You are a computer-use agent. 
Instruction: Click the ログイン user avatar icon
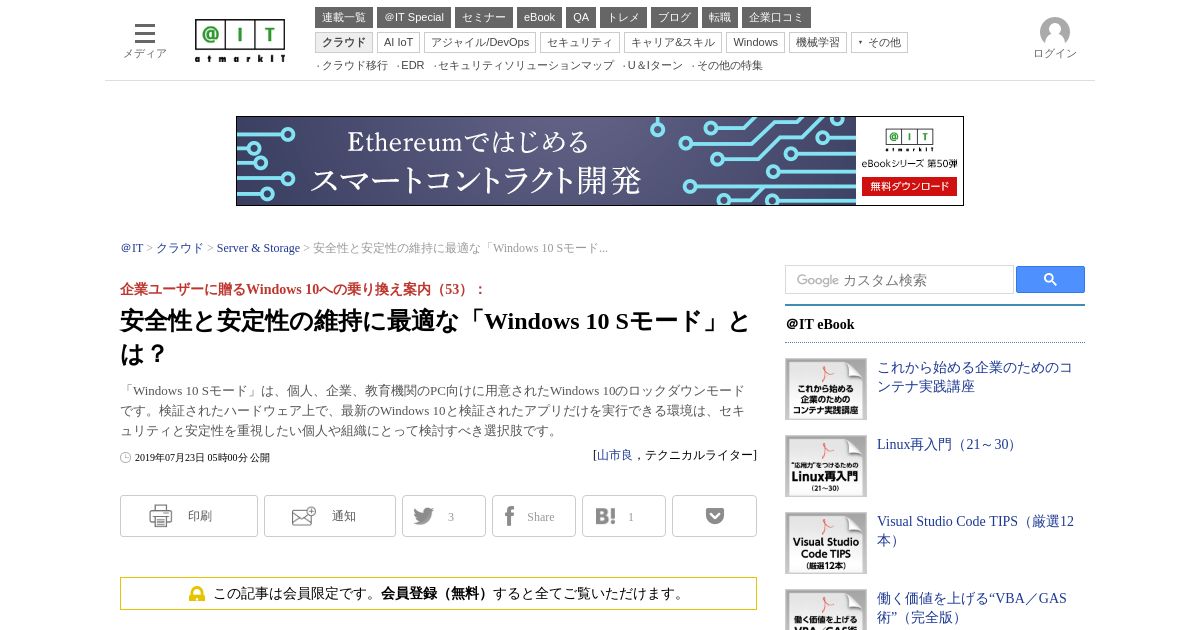(1055, 32)
